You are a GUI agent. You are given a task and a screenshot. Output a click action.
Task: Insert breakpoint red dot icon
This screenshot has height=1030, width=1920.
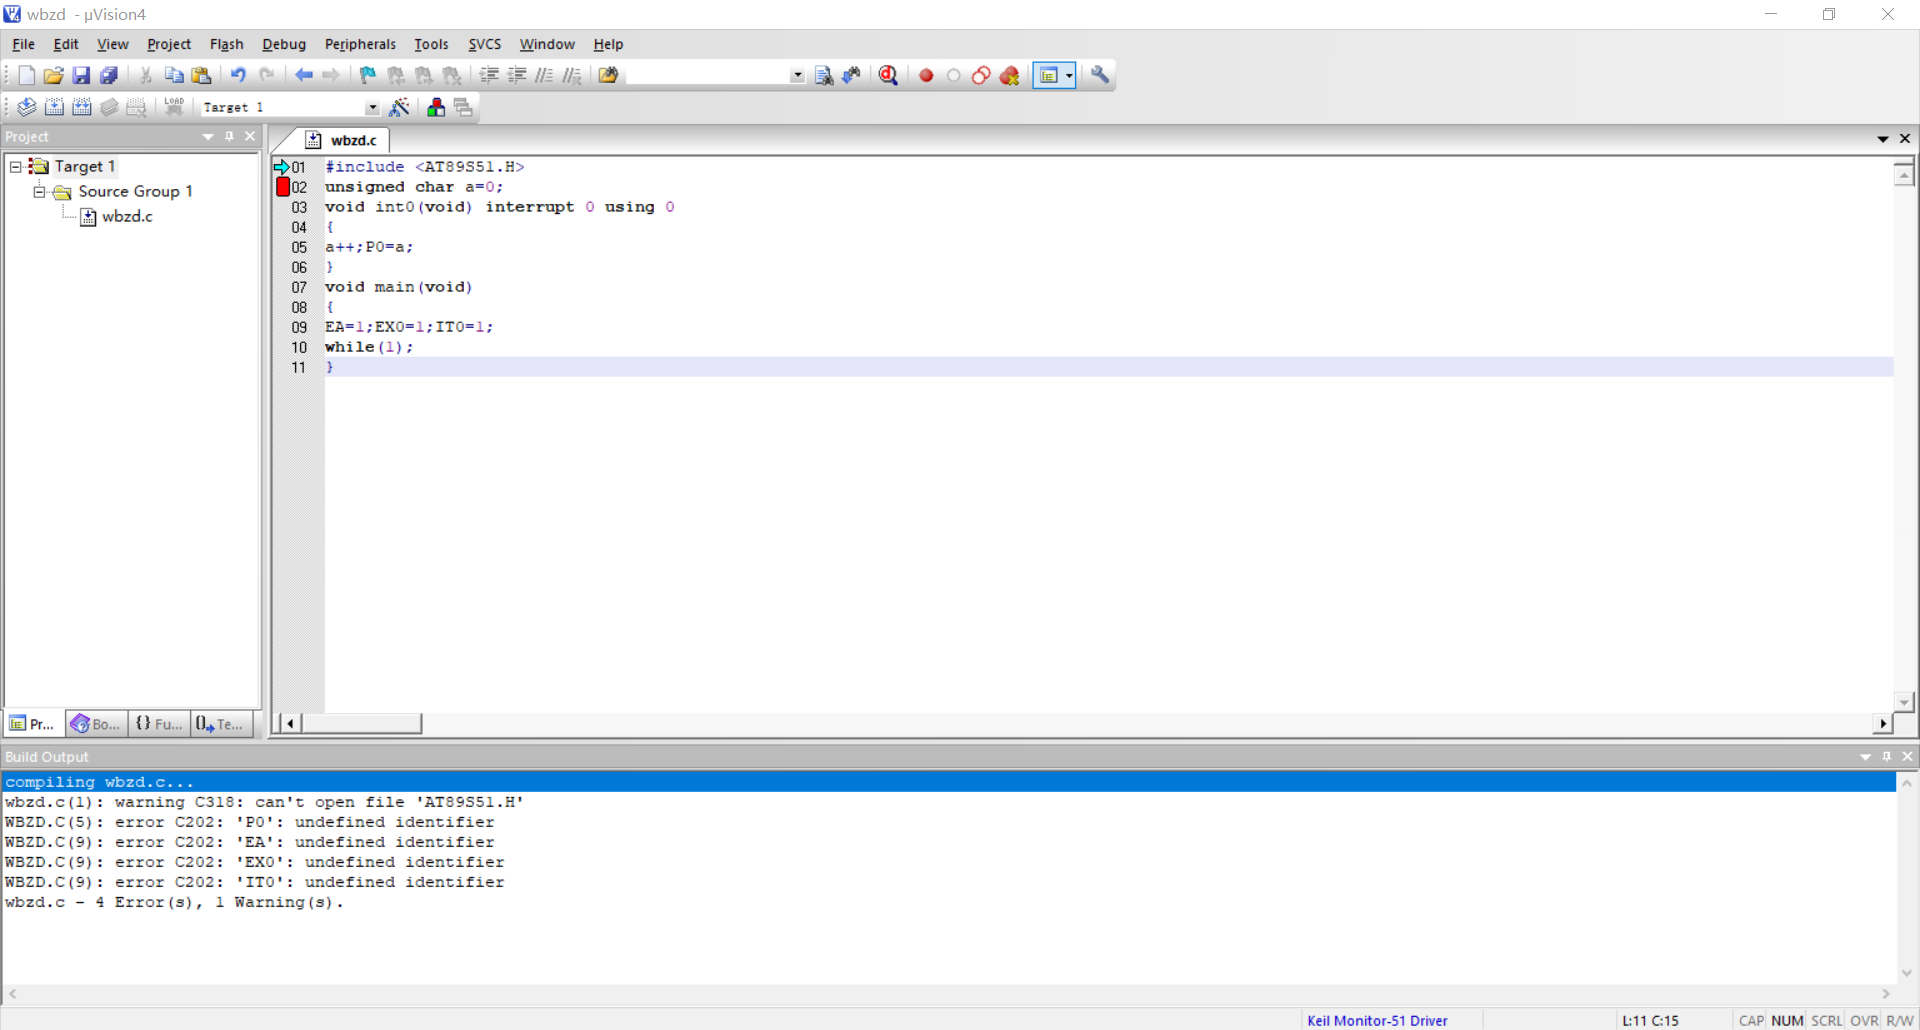pos(926,75)
